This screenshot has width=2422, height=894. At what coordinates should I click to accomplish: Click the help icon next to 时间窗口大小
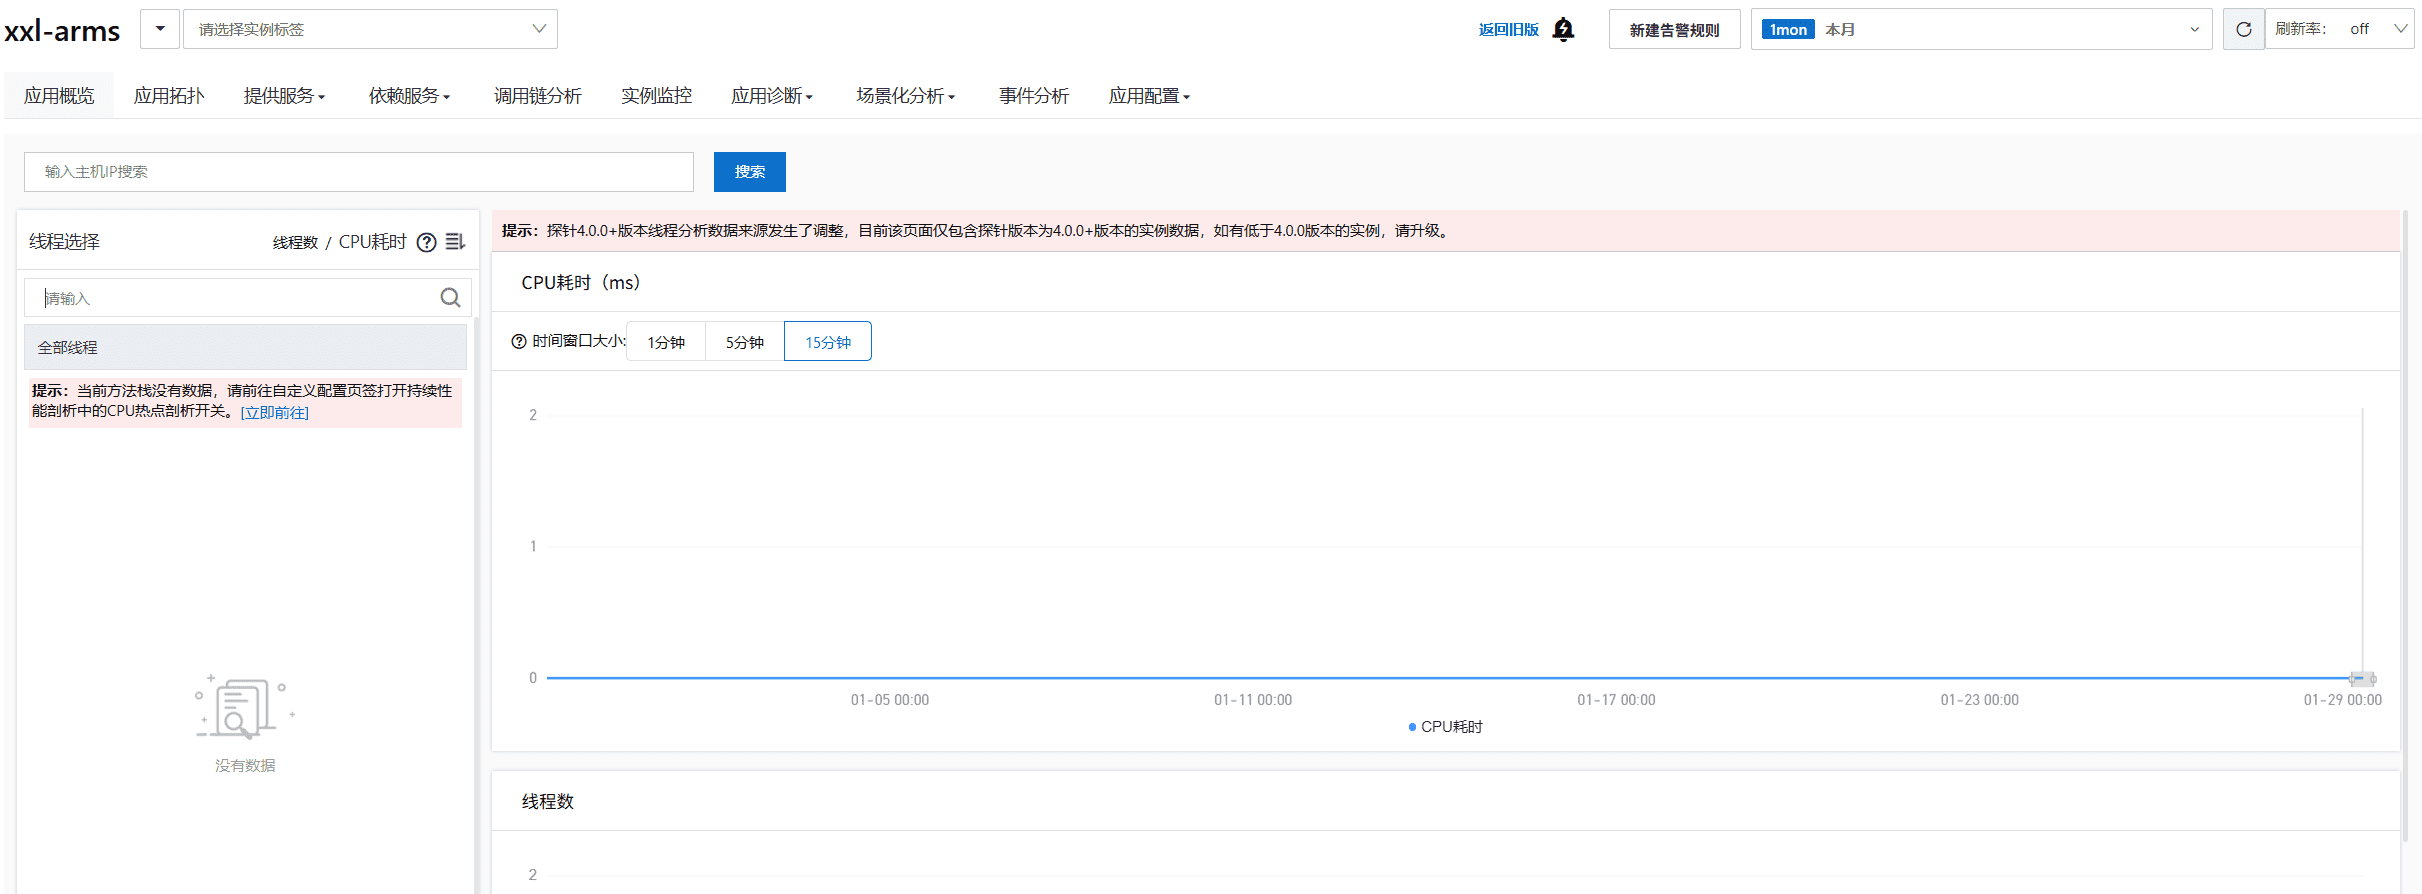518,341
